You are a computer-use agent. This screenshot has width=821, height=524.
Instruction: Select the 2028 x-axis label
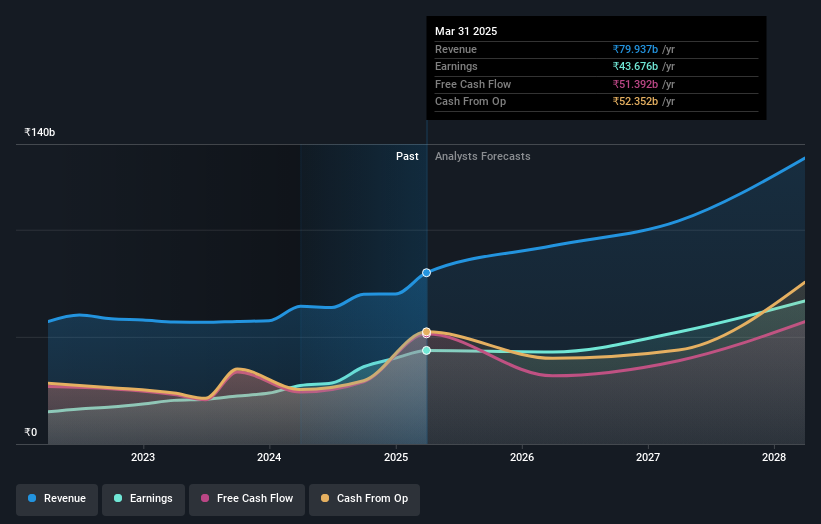(x=774, y=457)
